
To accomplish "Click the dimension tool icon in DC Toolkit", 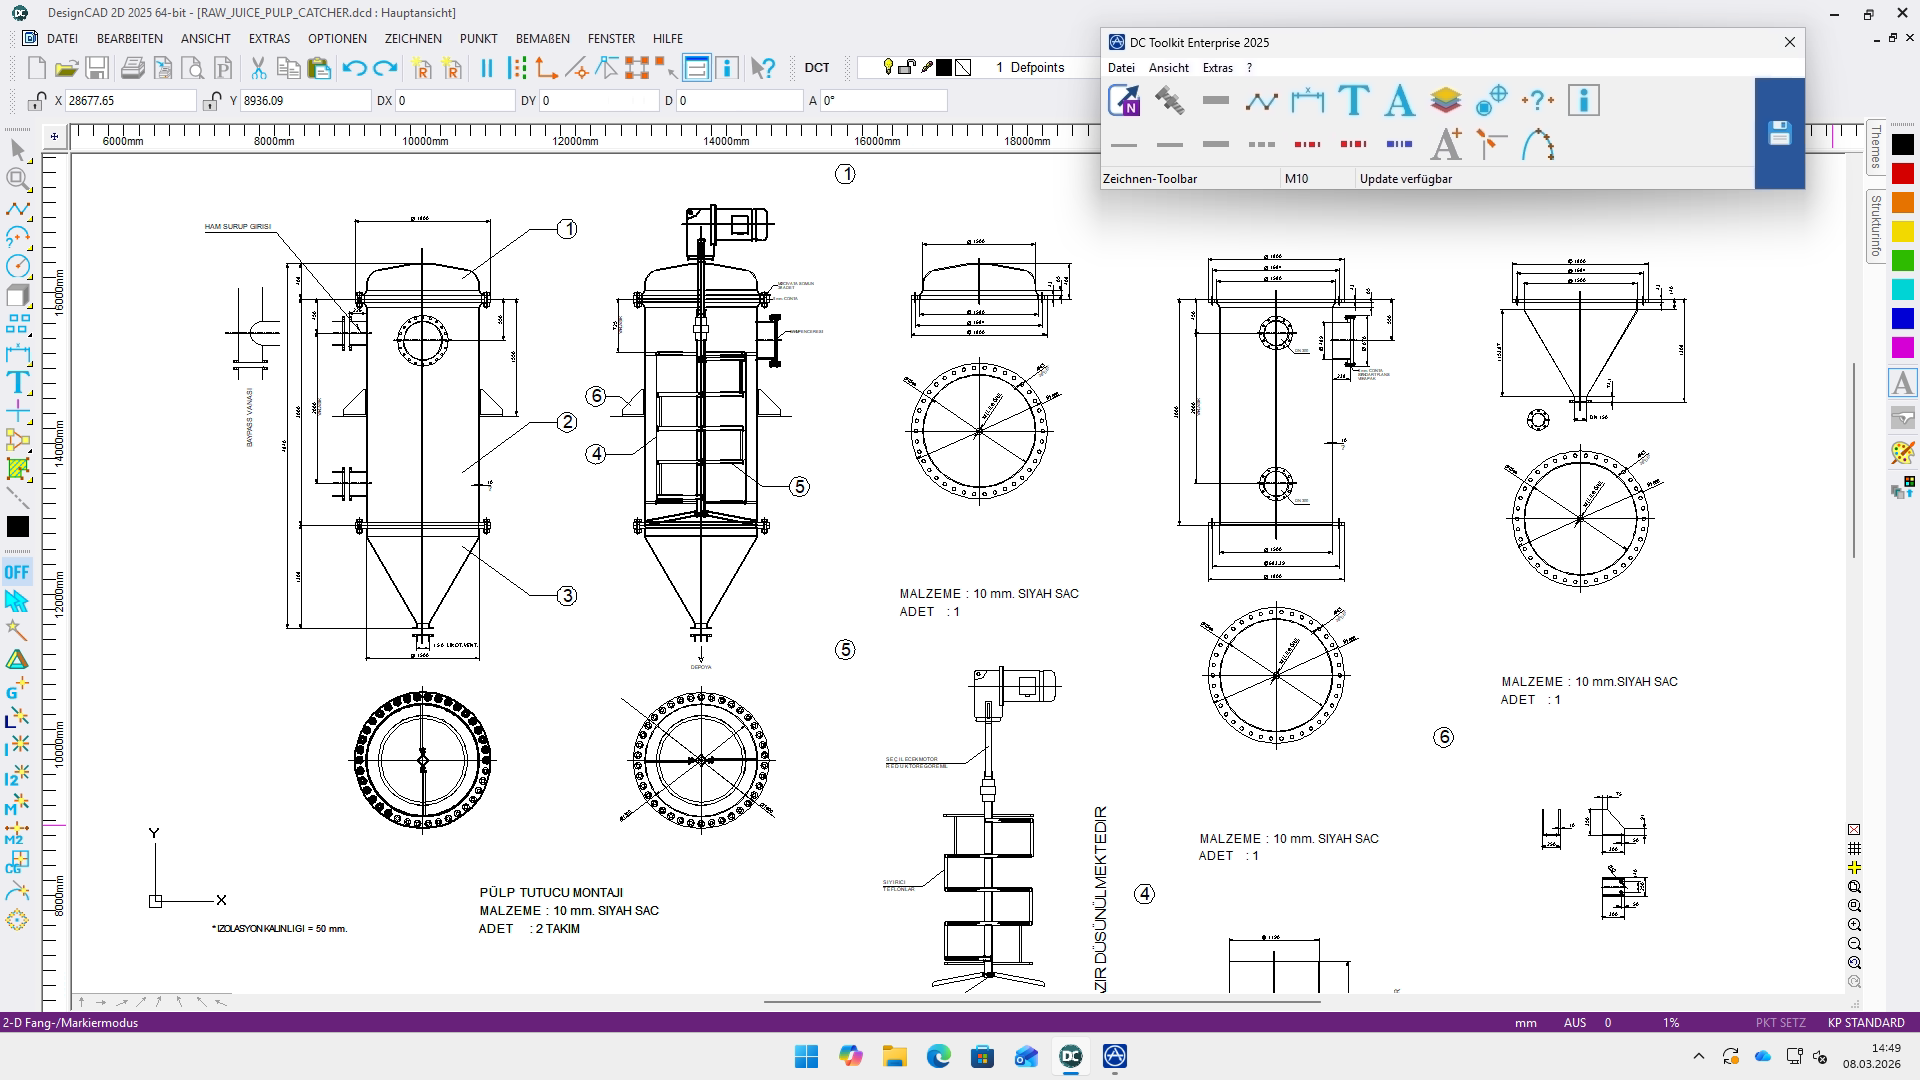I will (1307, 100).
